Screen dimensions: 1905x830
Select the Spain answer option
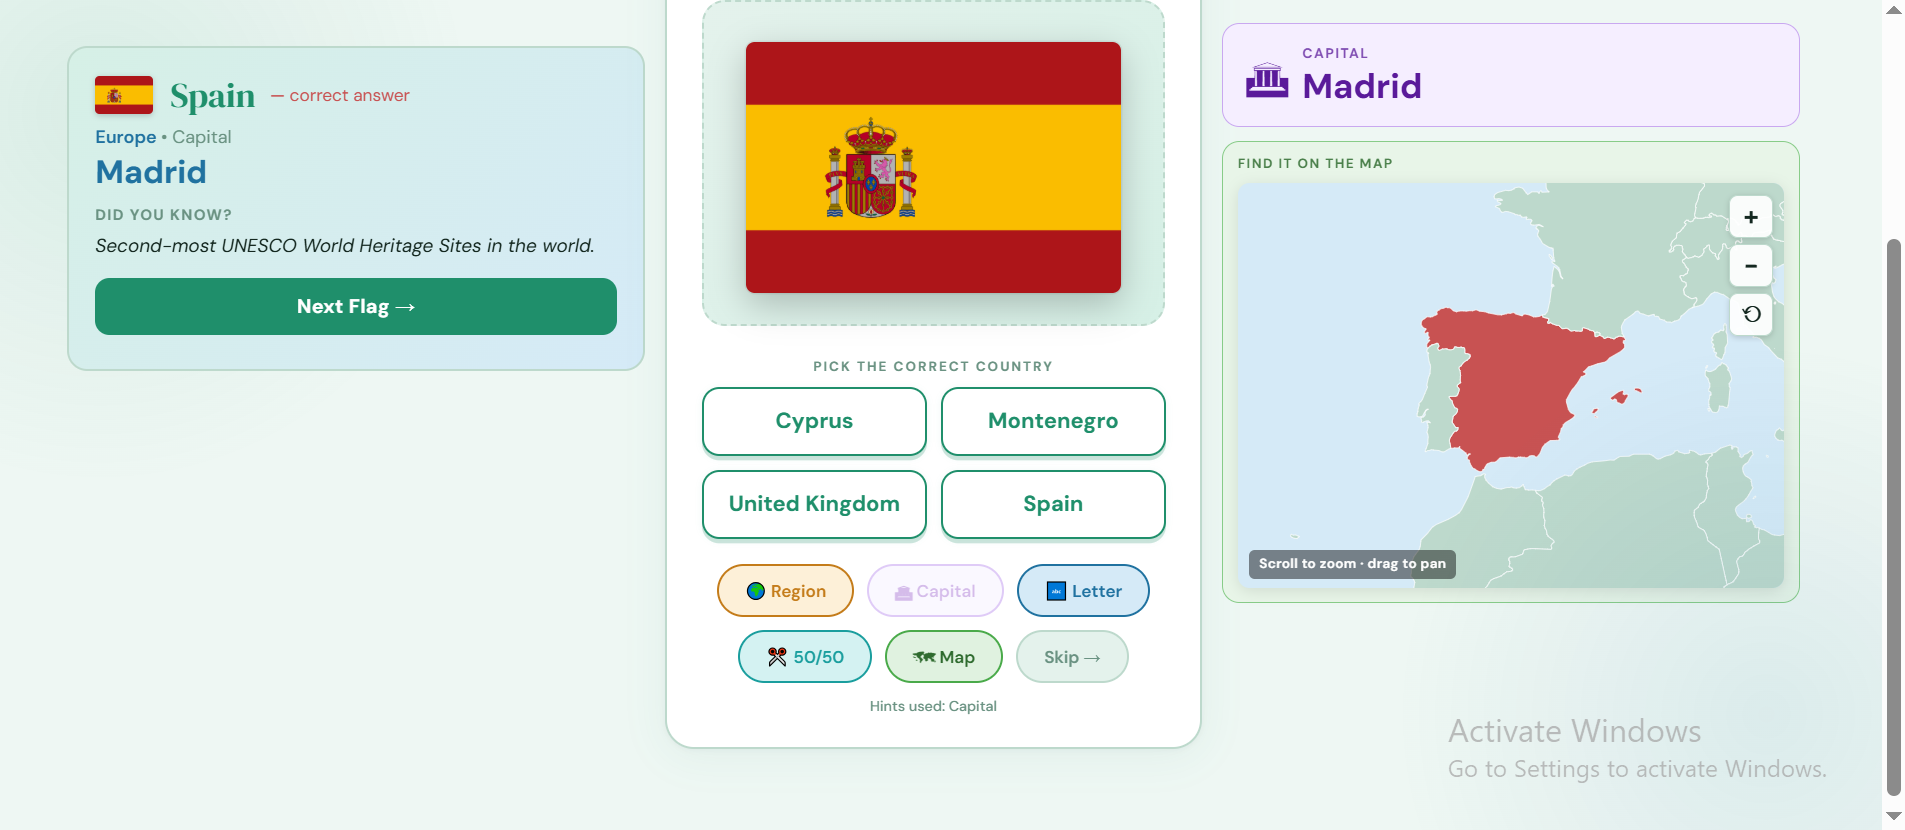point(1053,504)
